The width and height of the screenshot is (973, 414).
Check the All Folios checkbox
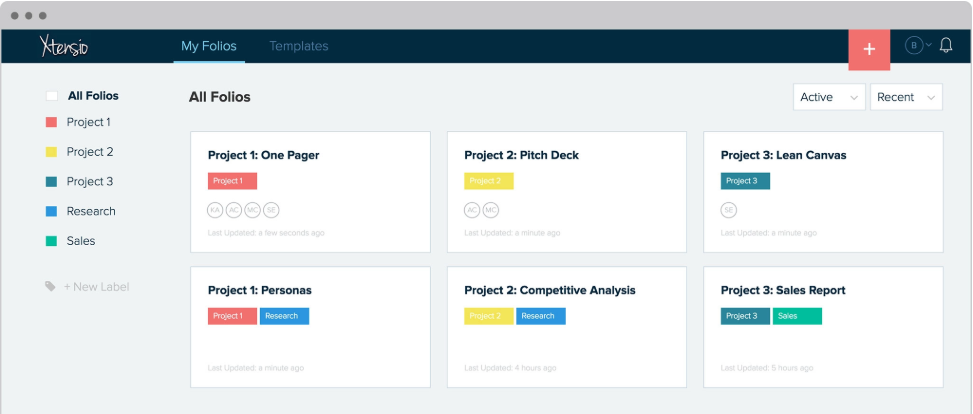[x=51, y=96]
